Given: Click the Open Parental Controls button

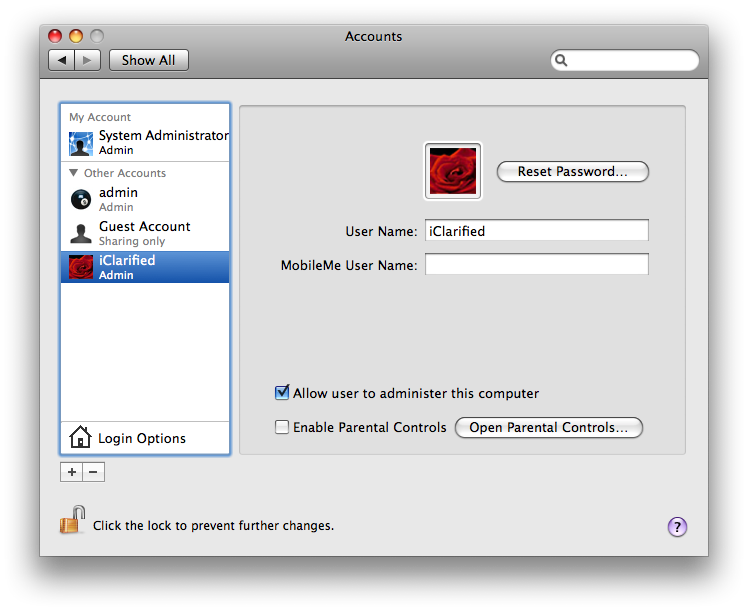Looking at the screenshot, I should [x=548, y=427].
